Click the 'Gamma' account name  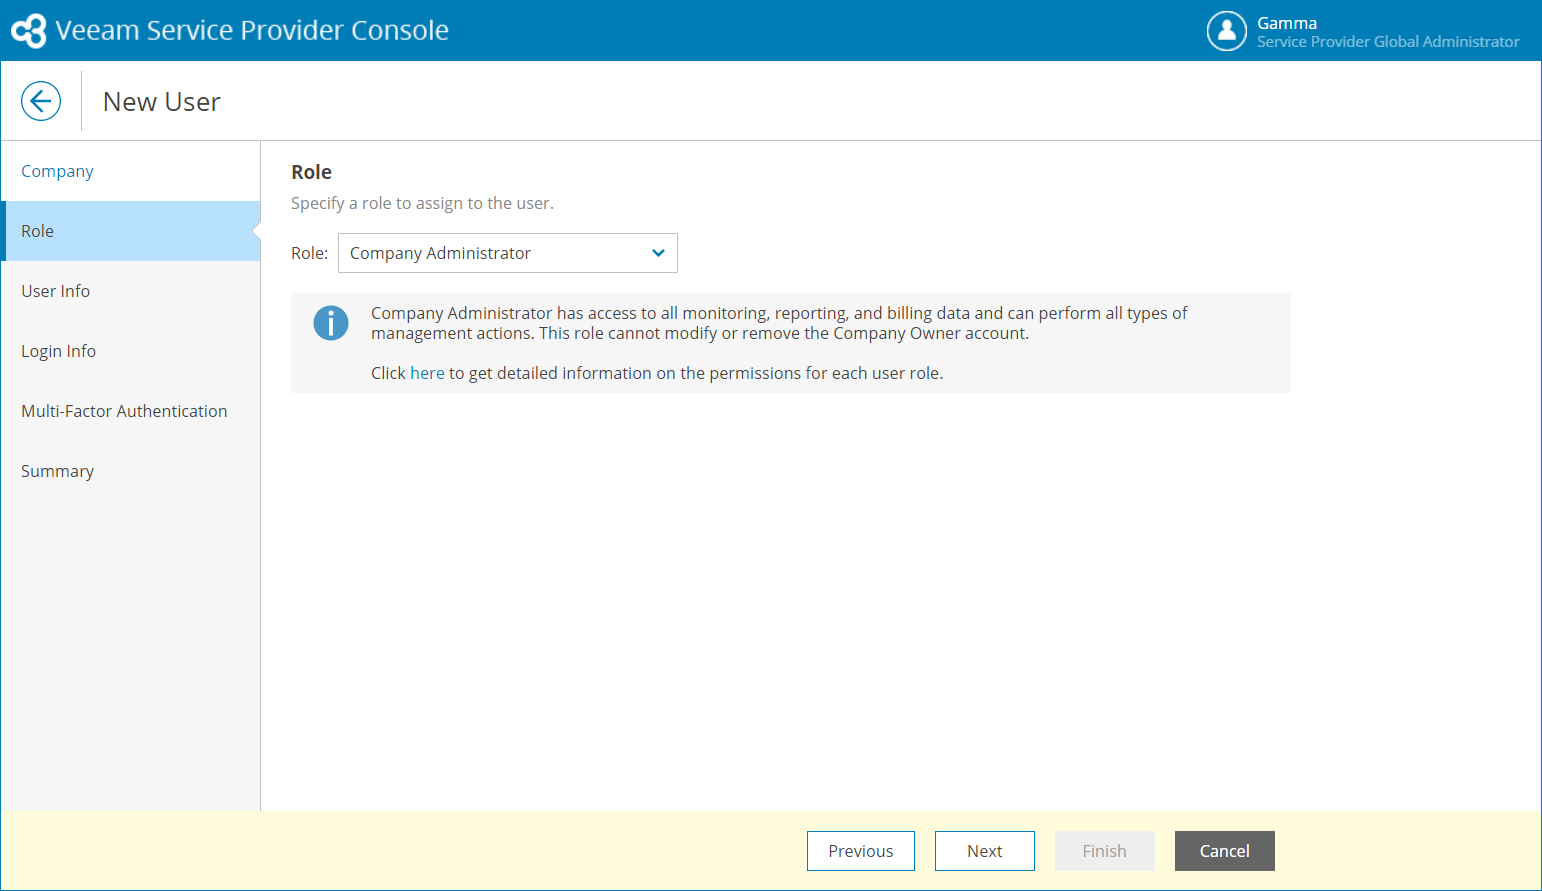pos(1287,23)
